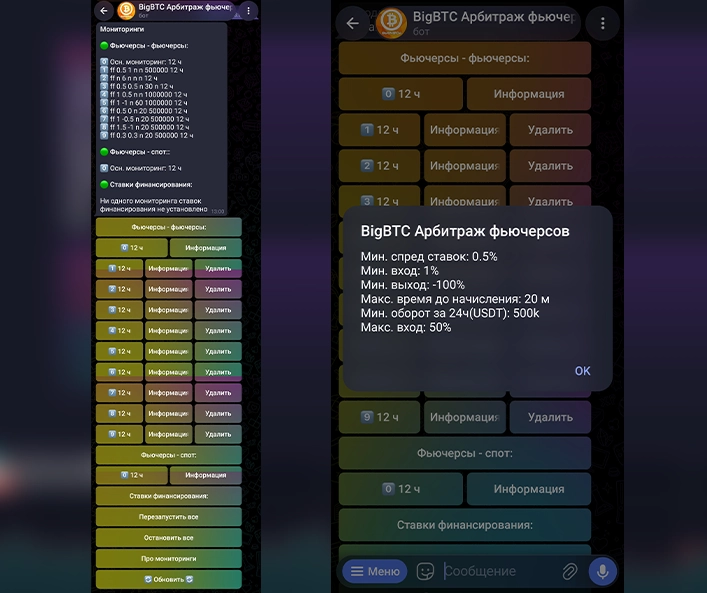The image size is (707, 593).
Task: Dismiss the dialog with OK
Action: (582, 371)
